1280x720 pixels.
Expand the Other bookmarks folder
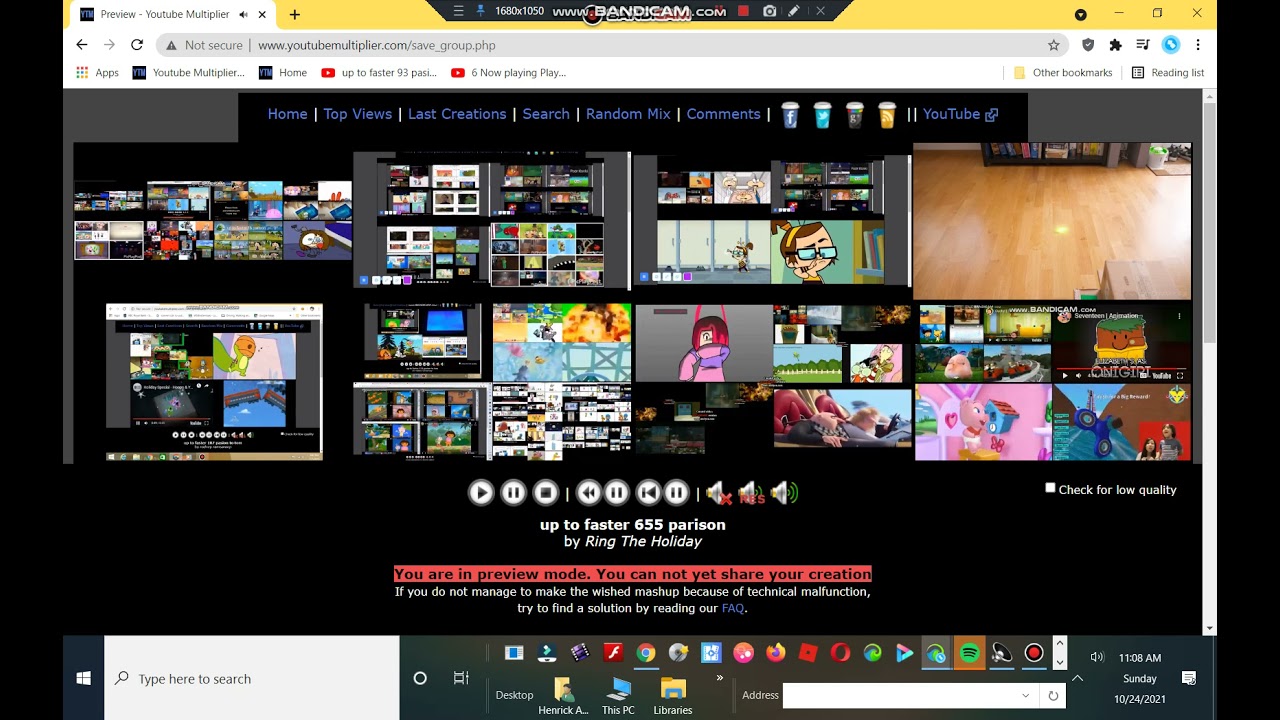pos(1062,72)
